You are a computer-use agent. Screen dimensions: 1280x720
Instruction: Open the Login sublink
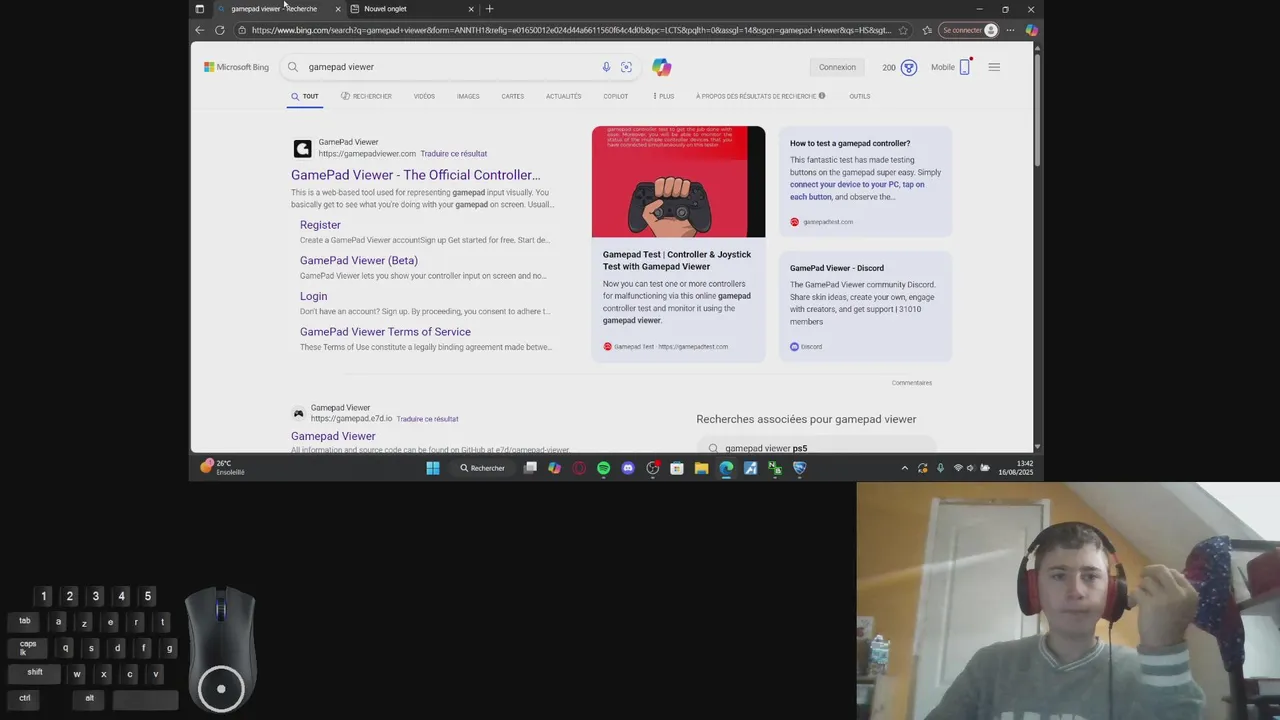[x=313, y=296]
